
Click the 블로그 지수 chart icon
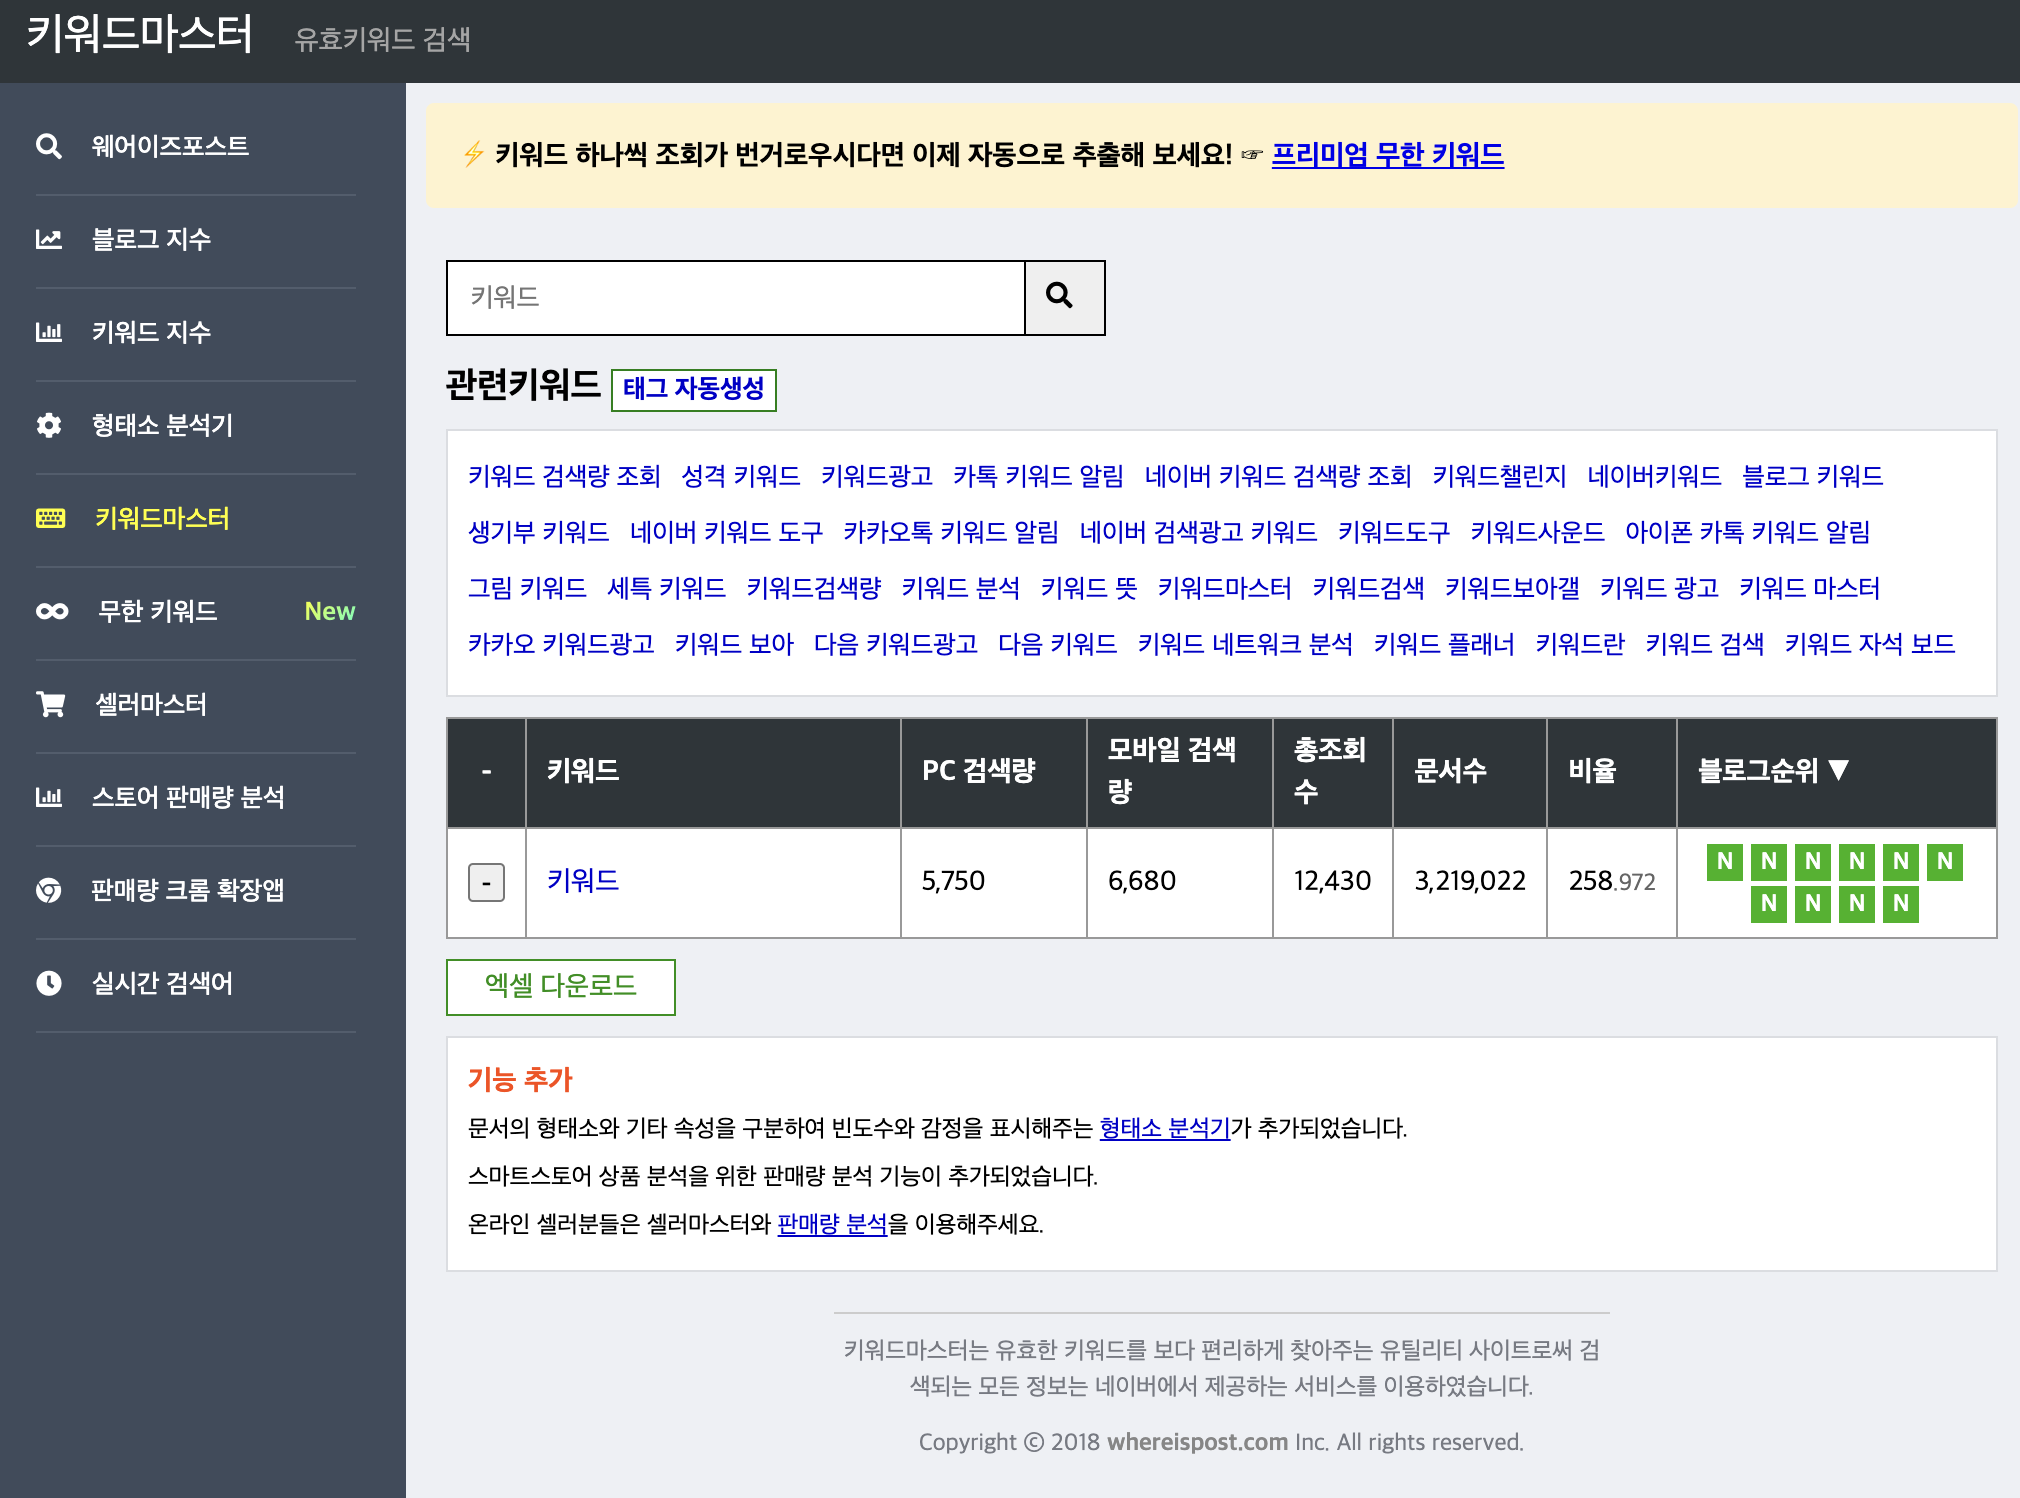[x=48, y=239]
